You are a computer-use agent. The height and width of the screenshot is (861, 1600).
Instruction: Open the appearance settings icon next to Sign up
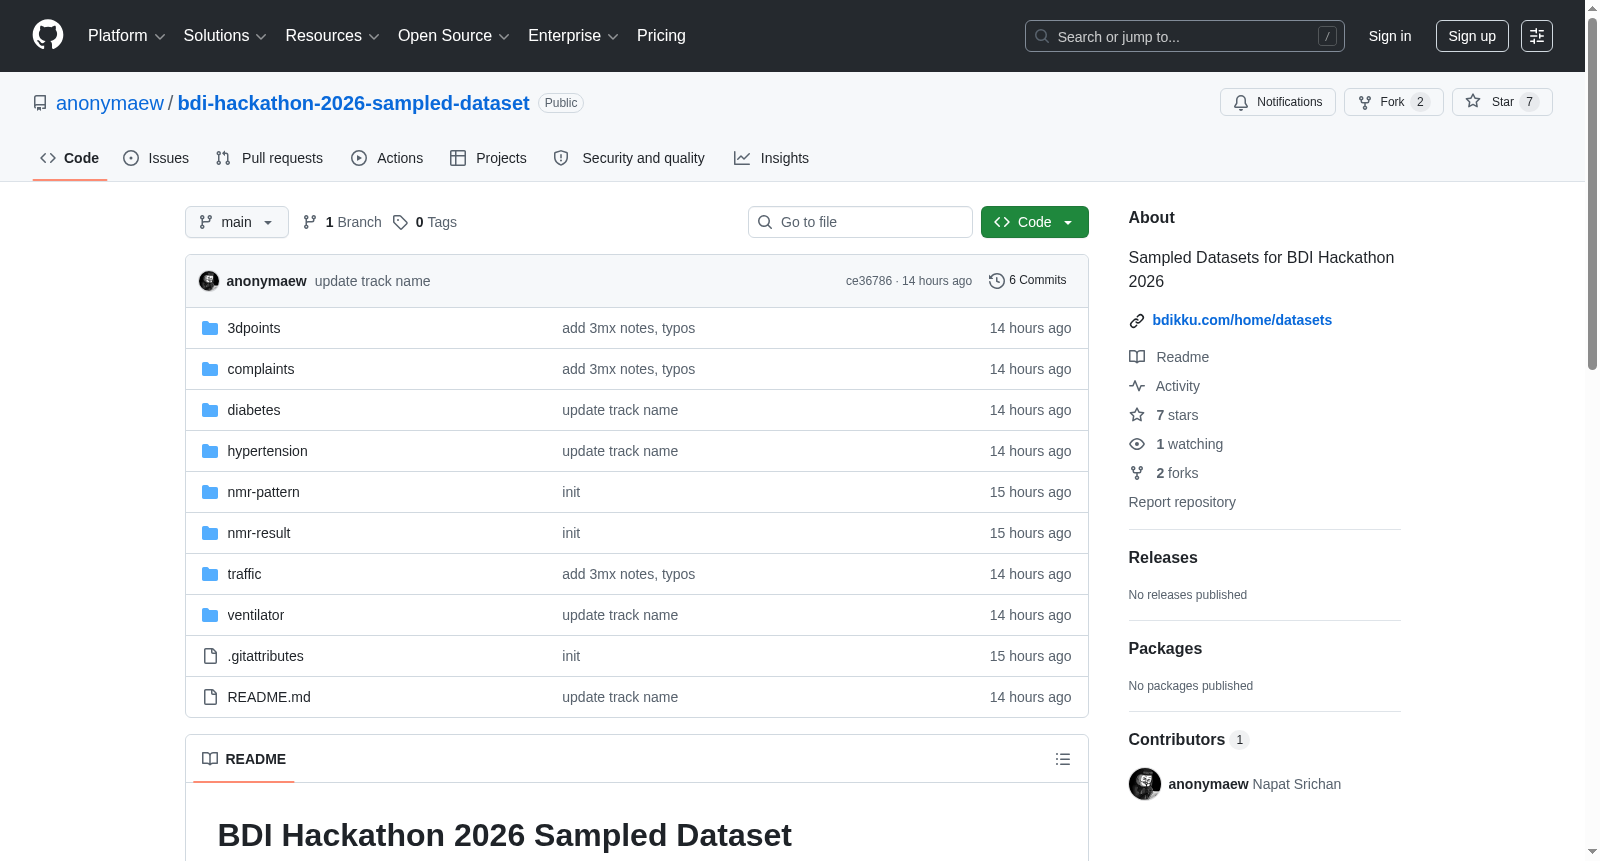click(1537, 36)
